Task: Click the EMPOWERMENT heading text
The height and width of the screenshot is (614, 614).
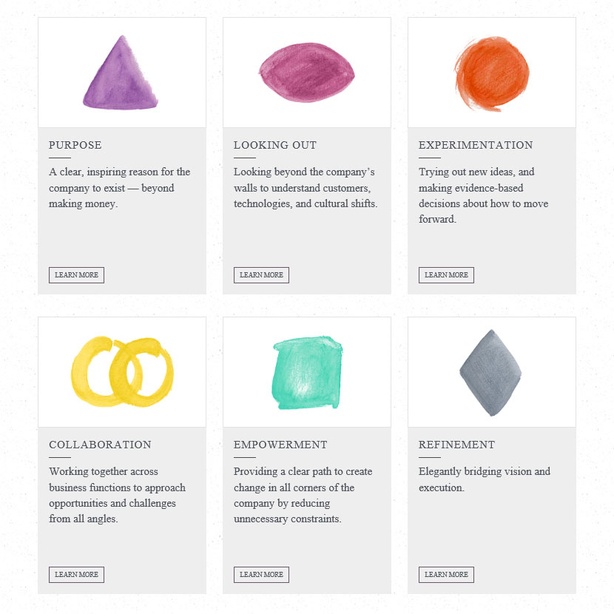Action: (280, 445)
